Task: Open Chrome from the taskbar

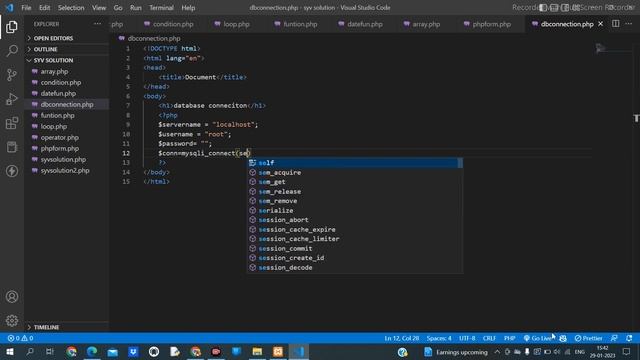Action: pos(71,352)
